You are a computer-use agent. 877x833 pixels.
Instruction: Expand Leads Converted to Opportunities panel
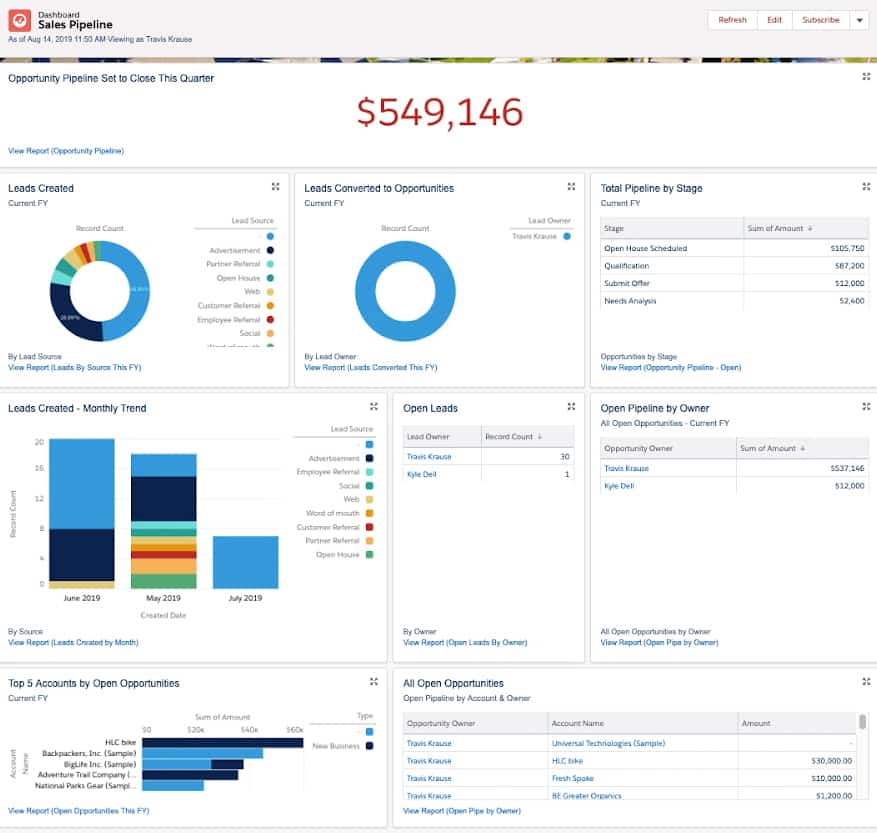pyautogui.click(x=571, y=186)
